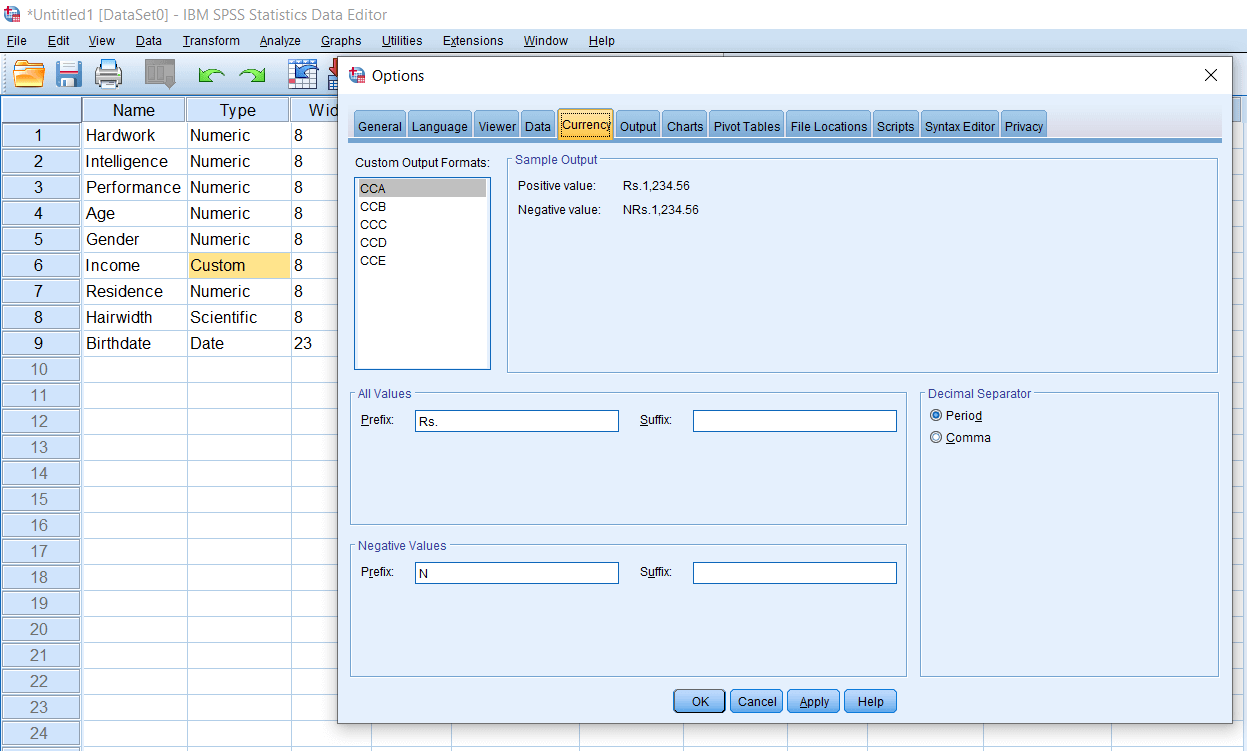Switch to the Pivot Tables tab
Viewport: 1247px width, 751px height.
point(746,126)
